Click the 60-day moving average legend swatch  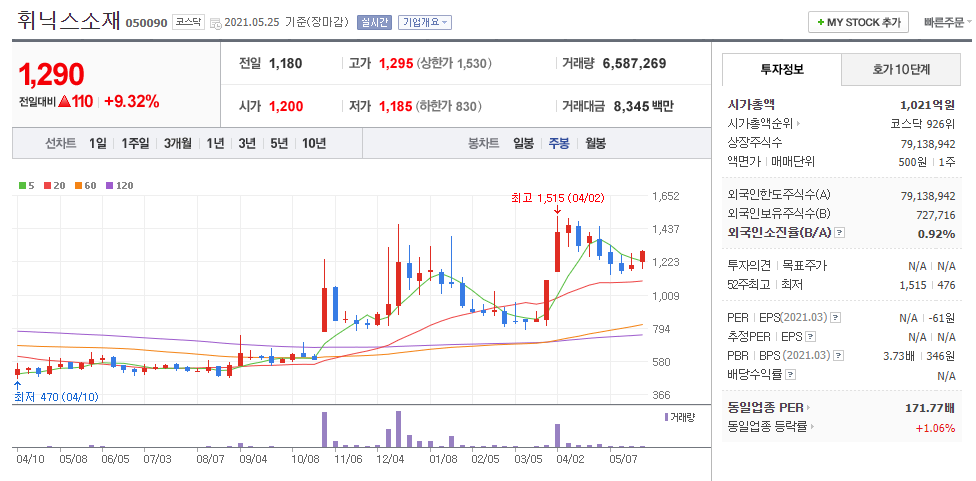tap(78, 185)
